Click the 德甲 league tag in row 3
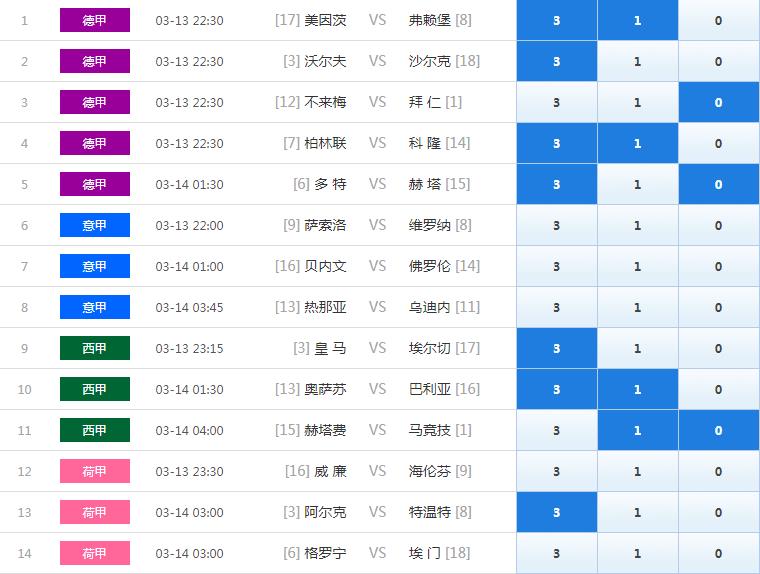The height and width of the screenshot is (574, 760). (x=95, y=102)
